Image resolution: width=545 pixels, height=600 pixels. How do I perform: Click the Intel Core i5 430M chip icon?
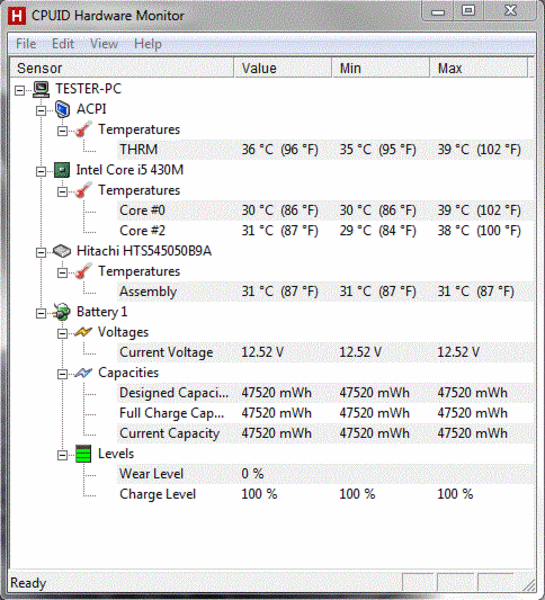pyautogui.click(x=62, y=170)
